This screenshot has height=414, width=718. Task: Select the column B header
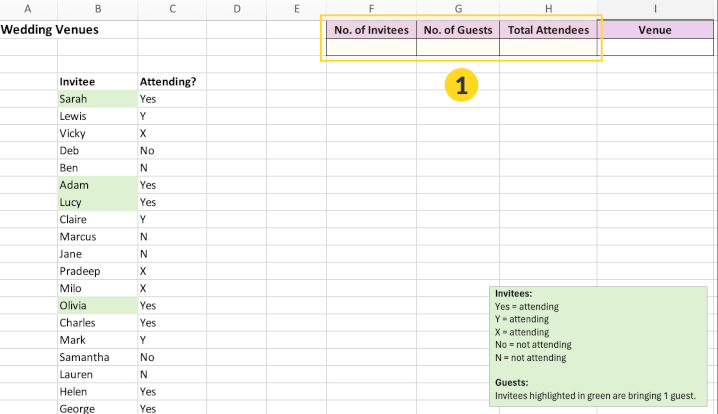click(97, 8)
